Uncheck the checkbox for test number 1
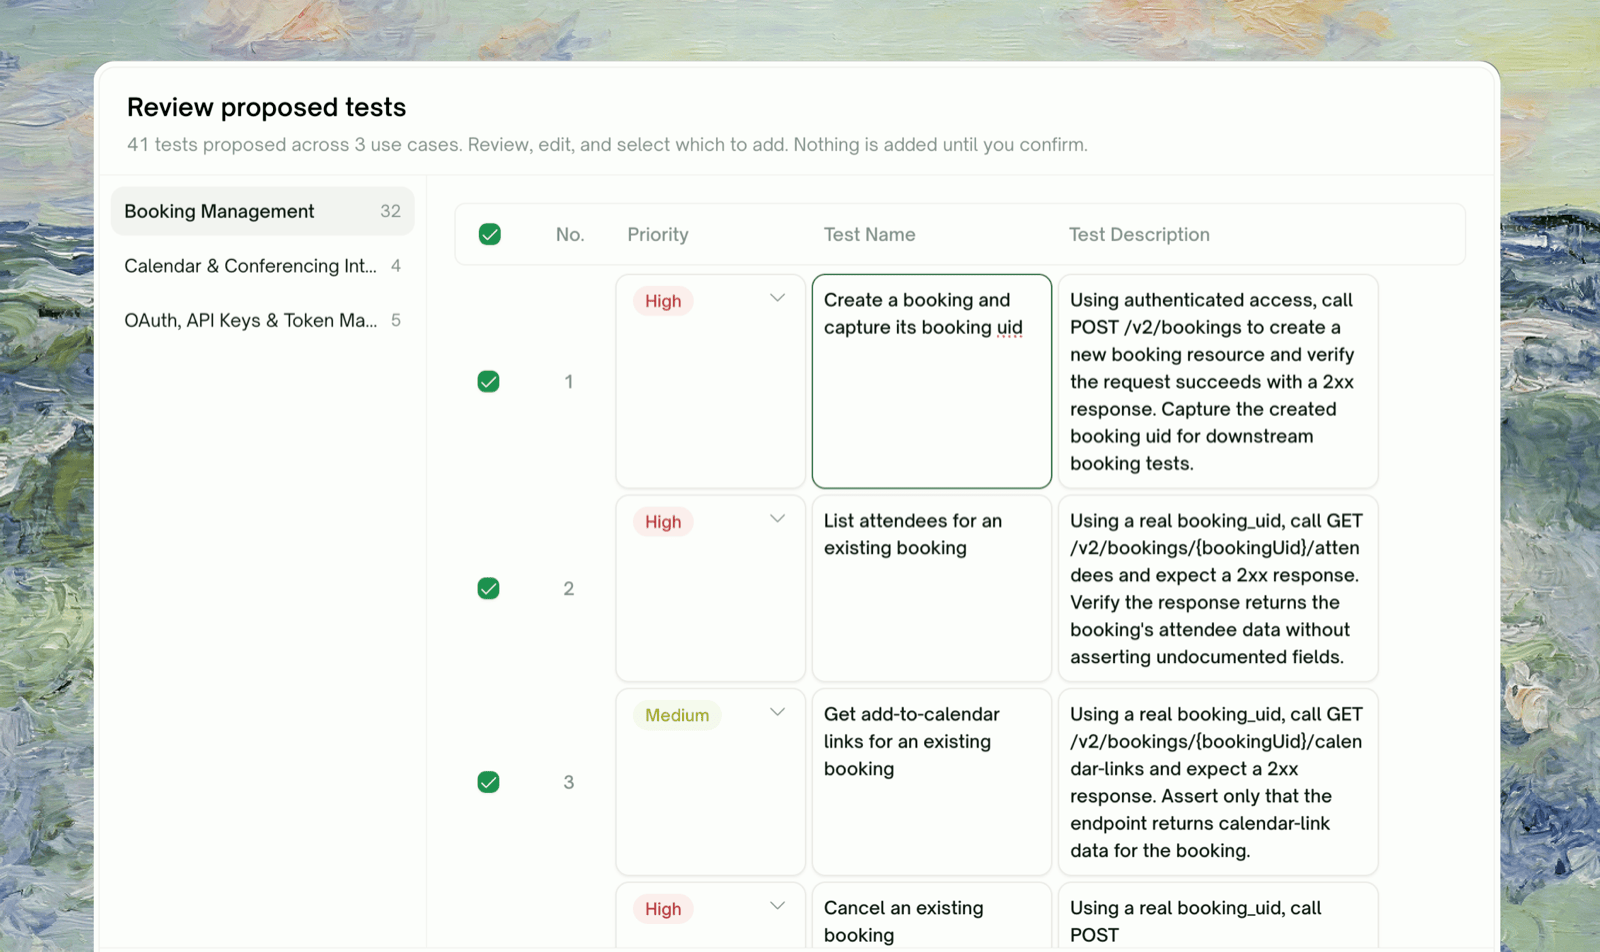Viewport: 1600px width, 952px height. point(488,381)
